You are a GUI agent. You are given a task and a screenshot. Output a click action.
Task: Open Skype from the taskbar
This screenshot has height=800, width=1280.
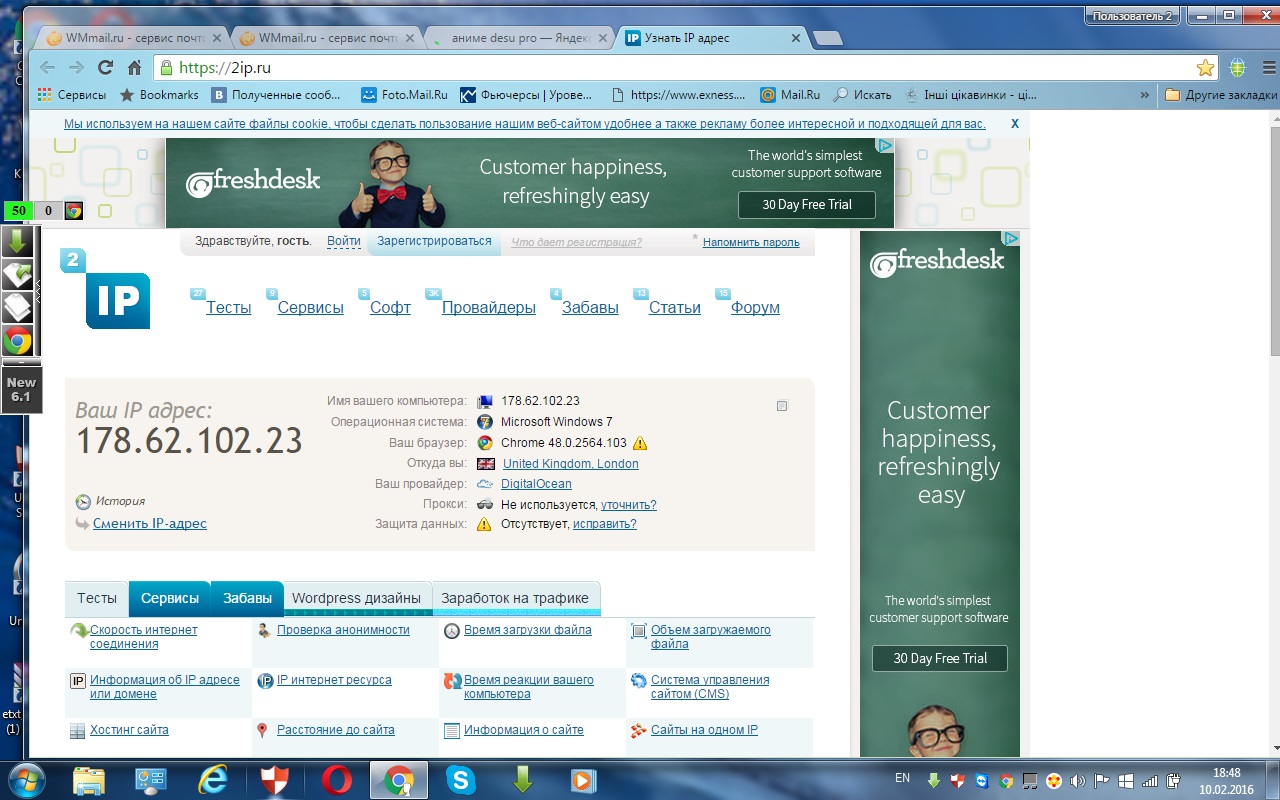click(460, 780)
